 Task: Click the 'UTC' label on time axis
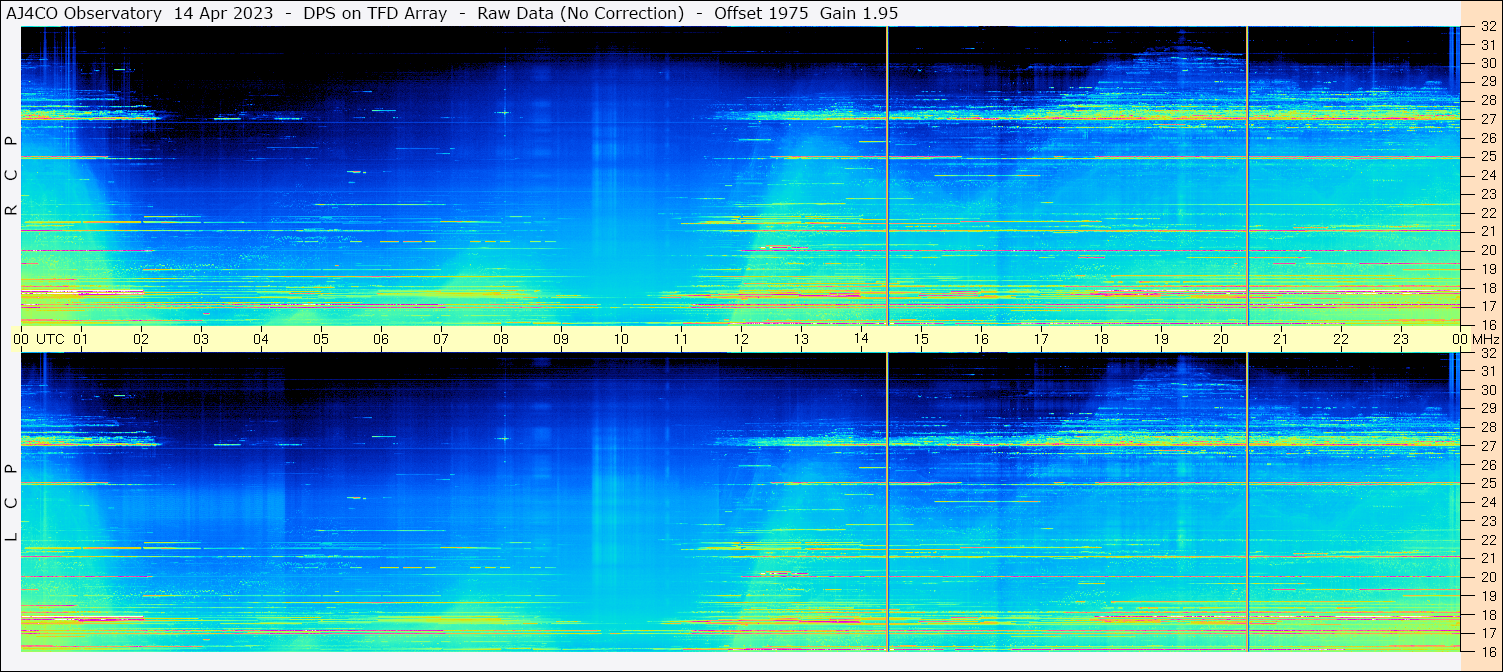click(50, 339)
